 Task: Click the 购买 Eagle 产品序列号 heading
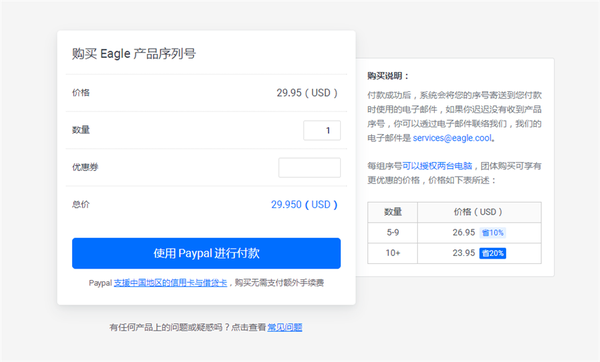(134, 54)
